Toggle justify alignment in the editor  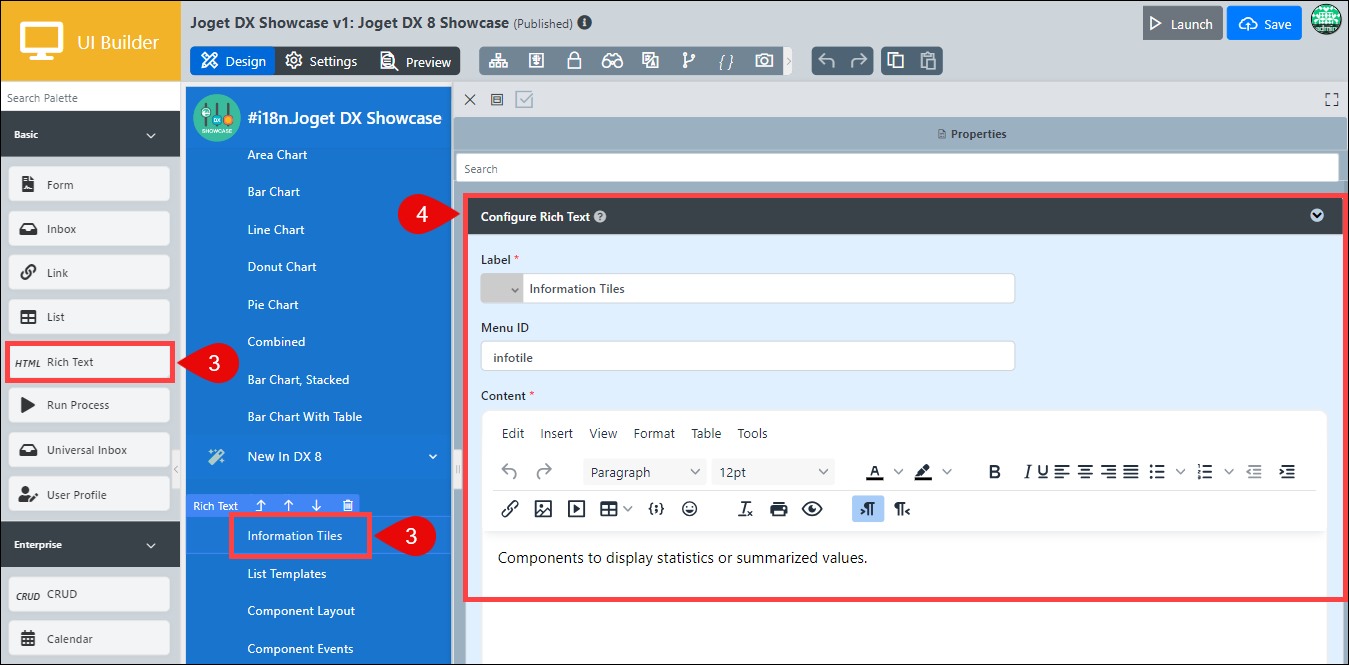click(1131, 472)
